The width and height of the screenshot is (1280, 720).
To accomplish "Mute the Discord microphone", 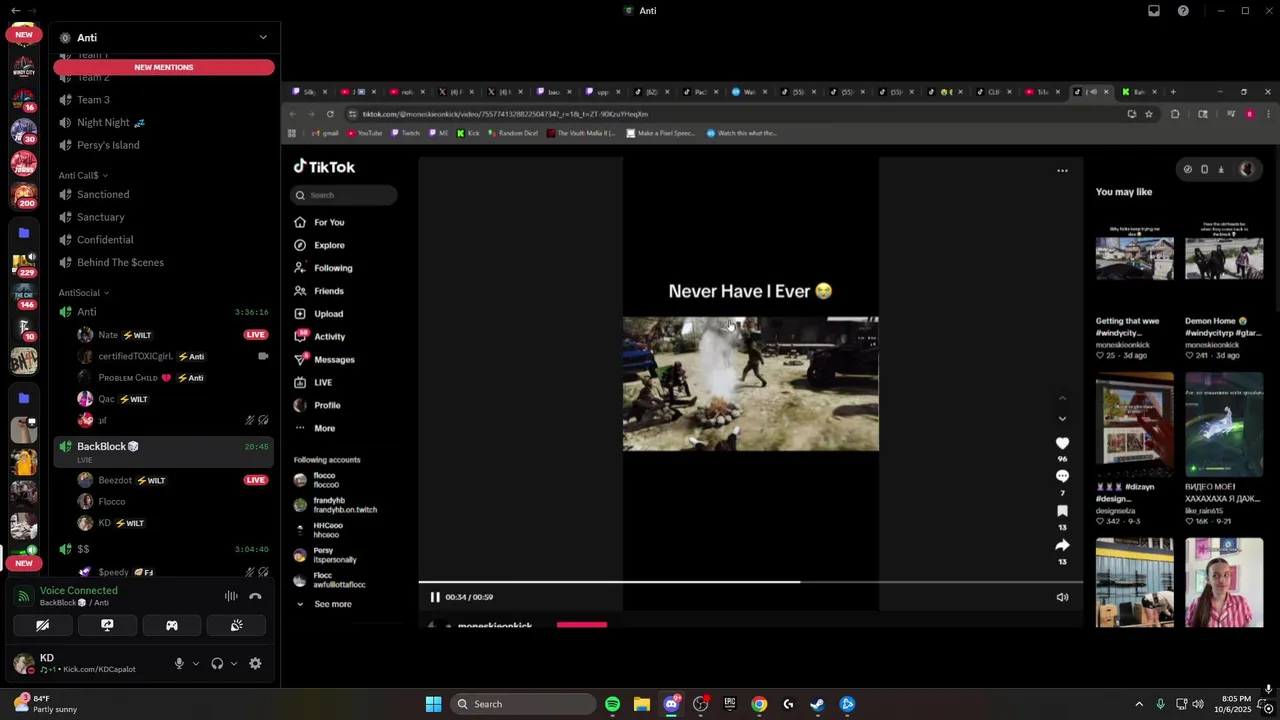I will click(x=179, y=663).
